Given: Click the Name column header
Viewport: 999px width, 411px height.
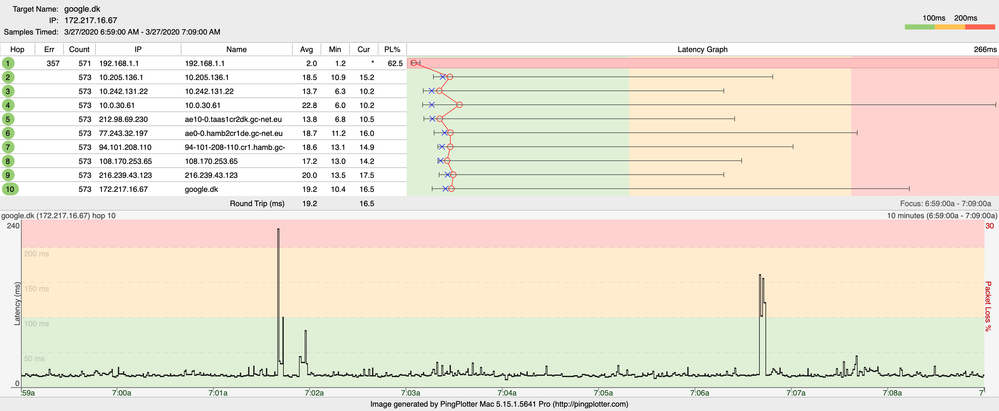Looking at the screenshot, I should (x=236, y=48).
